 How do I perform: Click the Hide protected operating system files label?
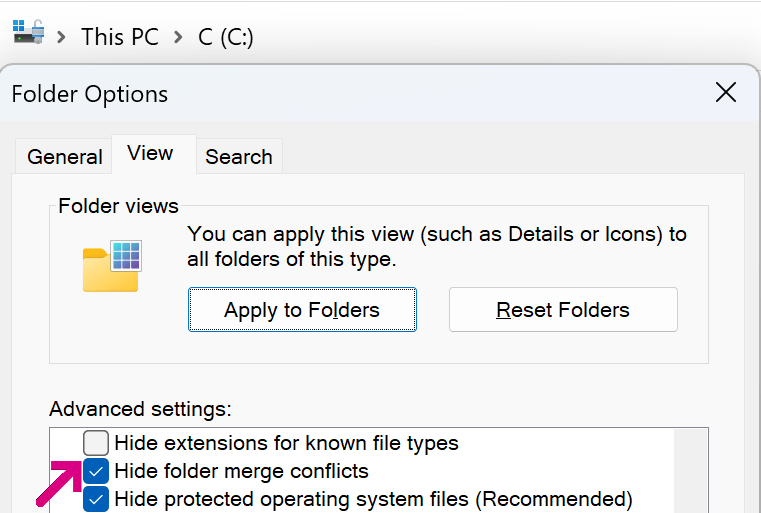point(373,499)
